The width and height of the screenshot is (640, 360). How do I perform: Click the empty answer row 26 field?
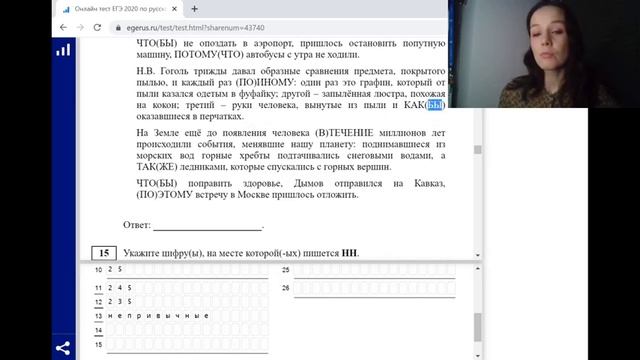click(374, 288)
